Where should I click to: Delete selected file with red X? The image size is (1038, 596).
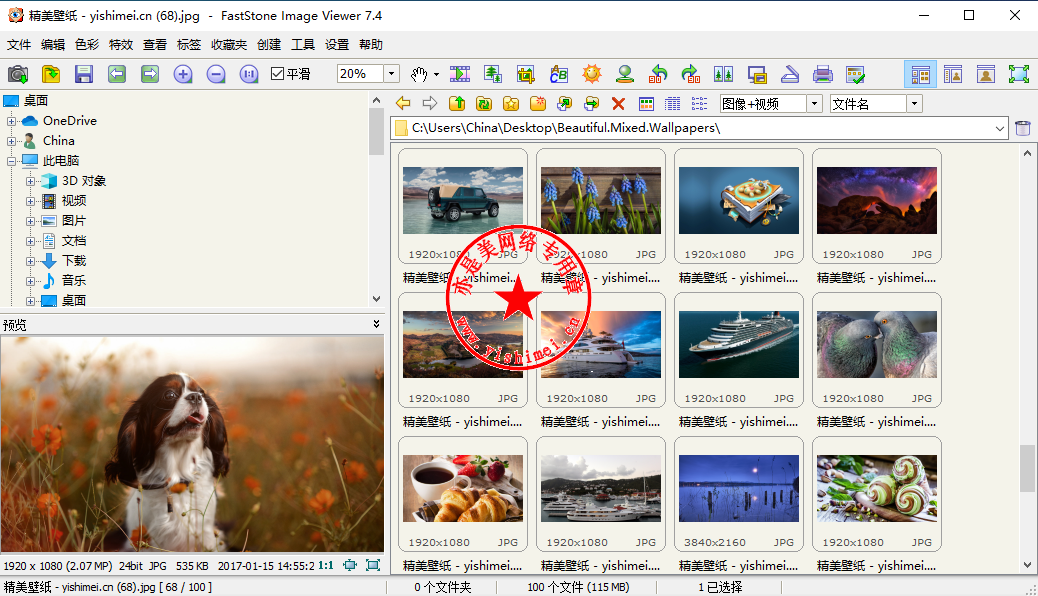click(618, 103)
